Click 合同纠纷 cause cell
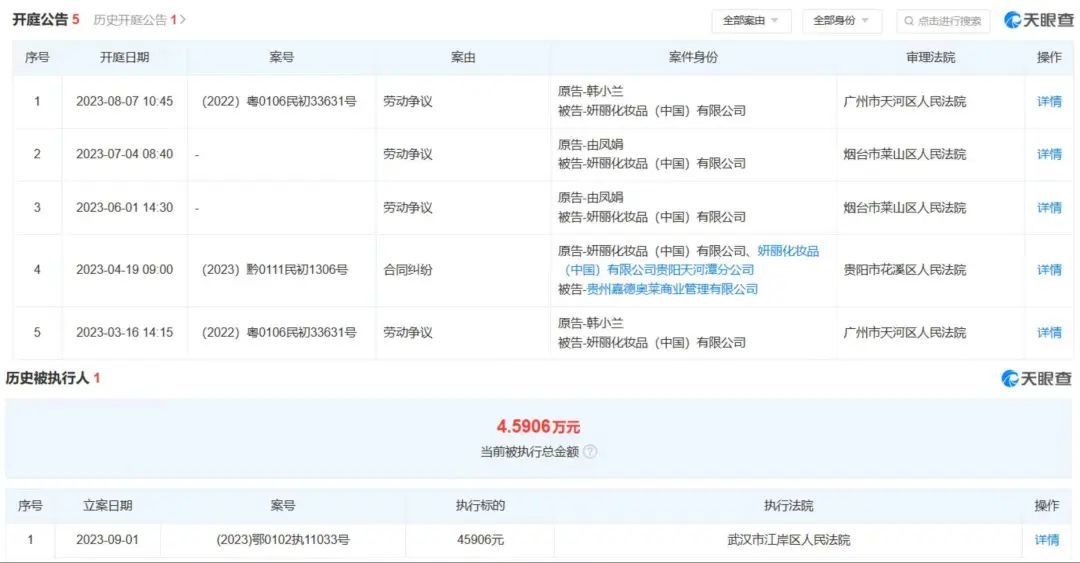The image size is (1080, 563). point(408,269)
